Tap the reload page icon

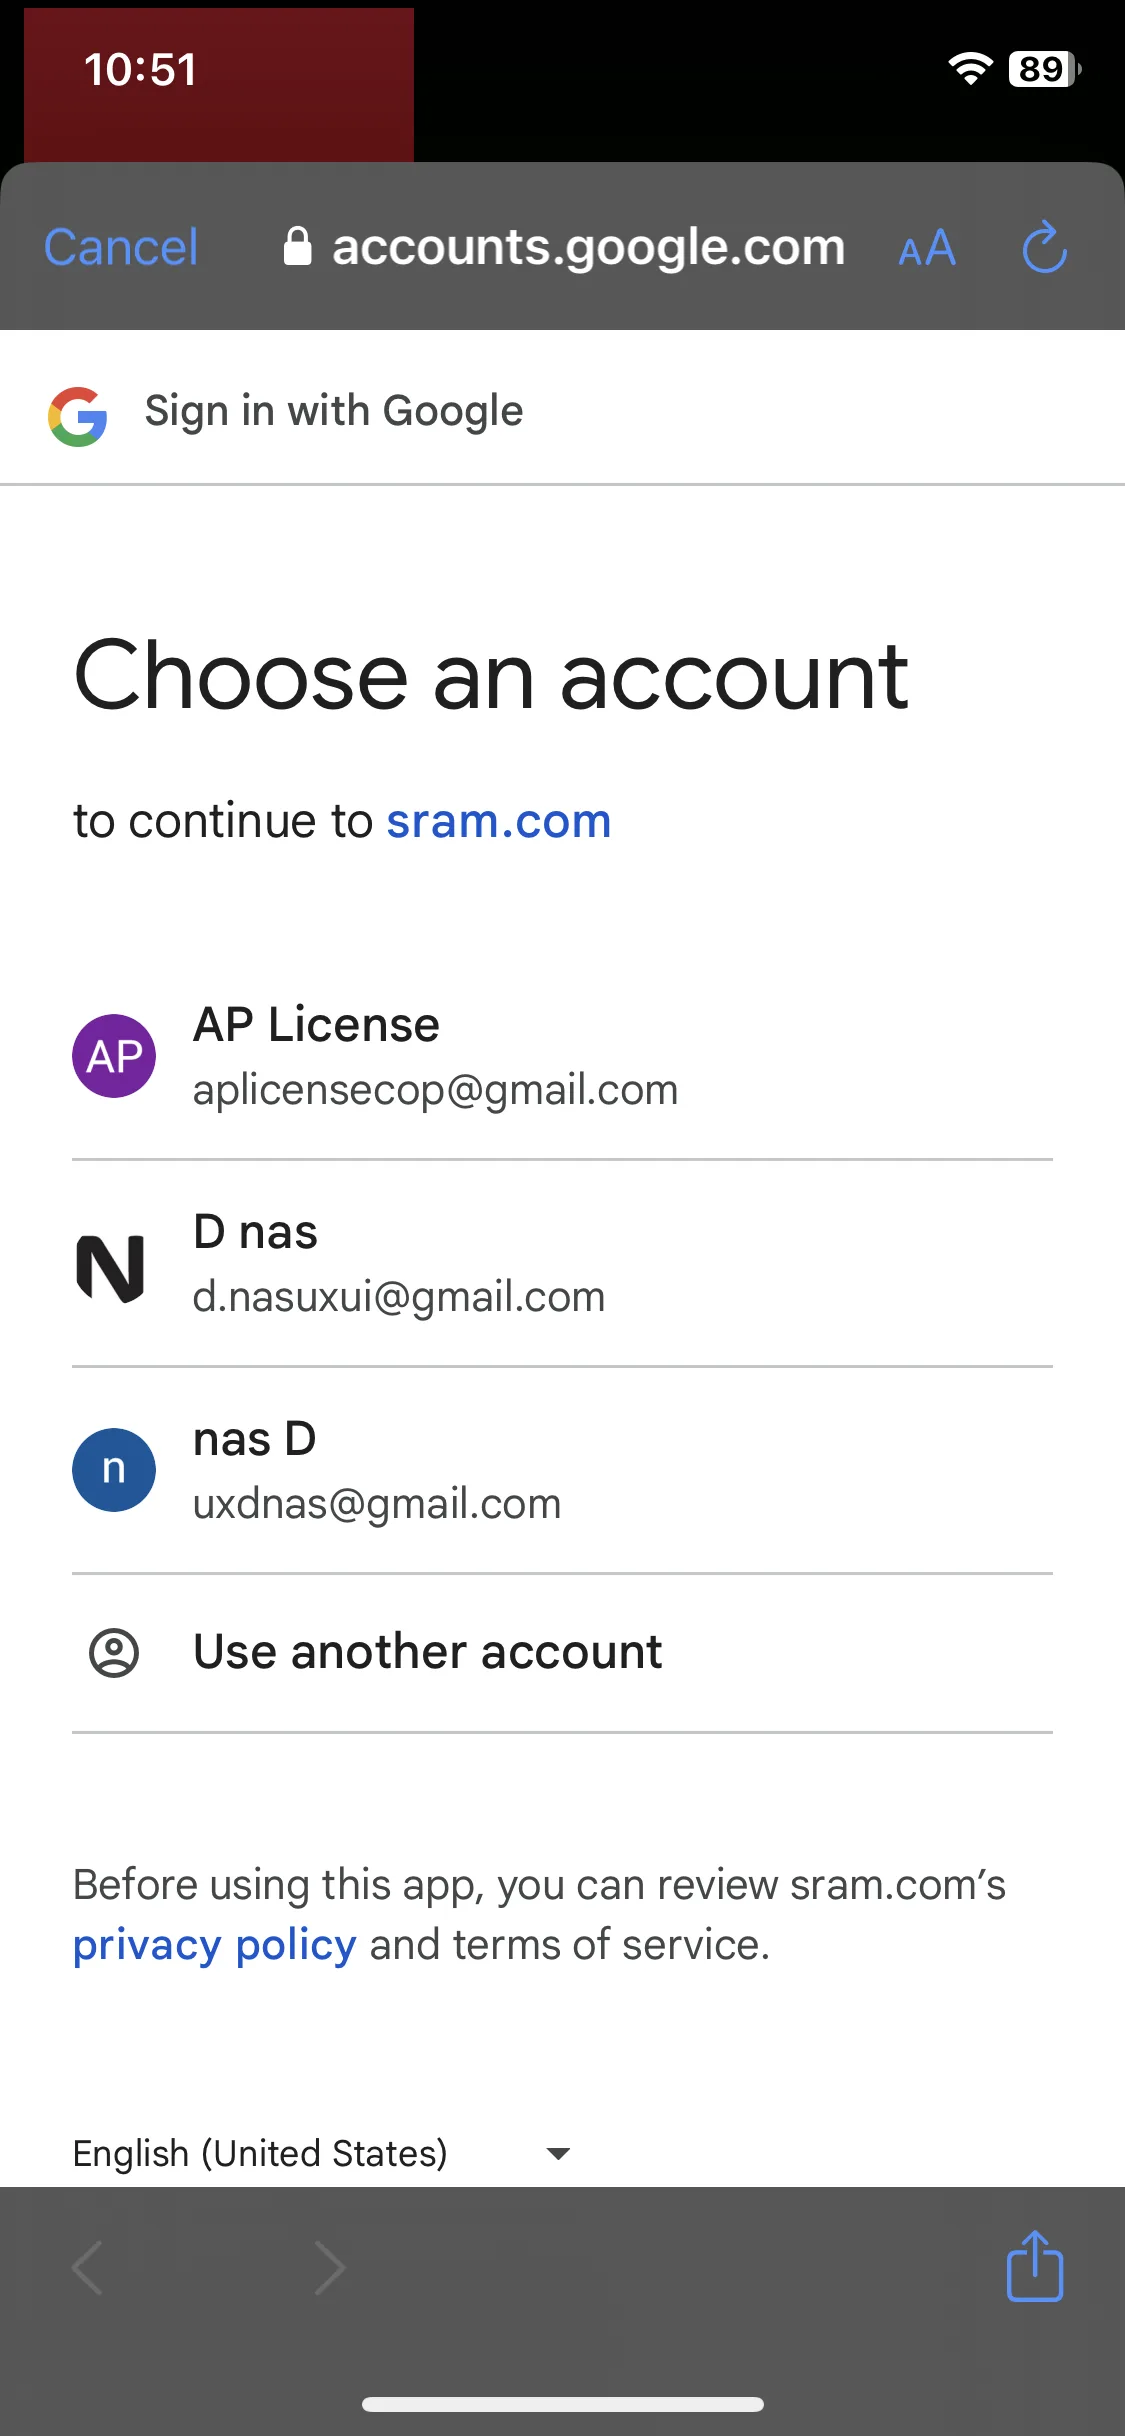click(1045, 247)
